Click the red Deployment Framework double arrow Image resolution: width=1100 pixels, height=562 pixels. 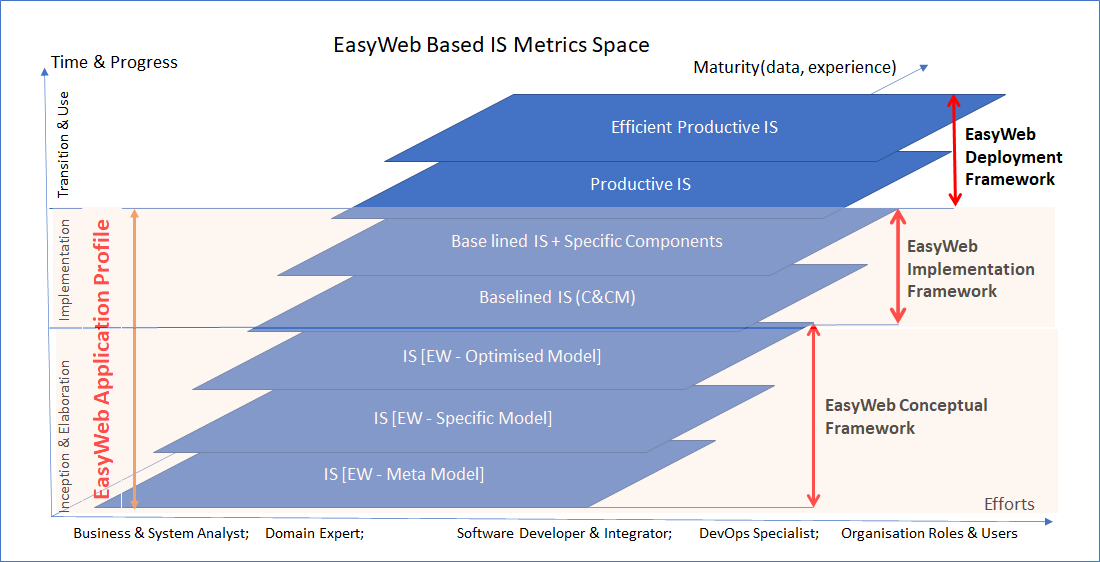tap(953, 150)
